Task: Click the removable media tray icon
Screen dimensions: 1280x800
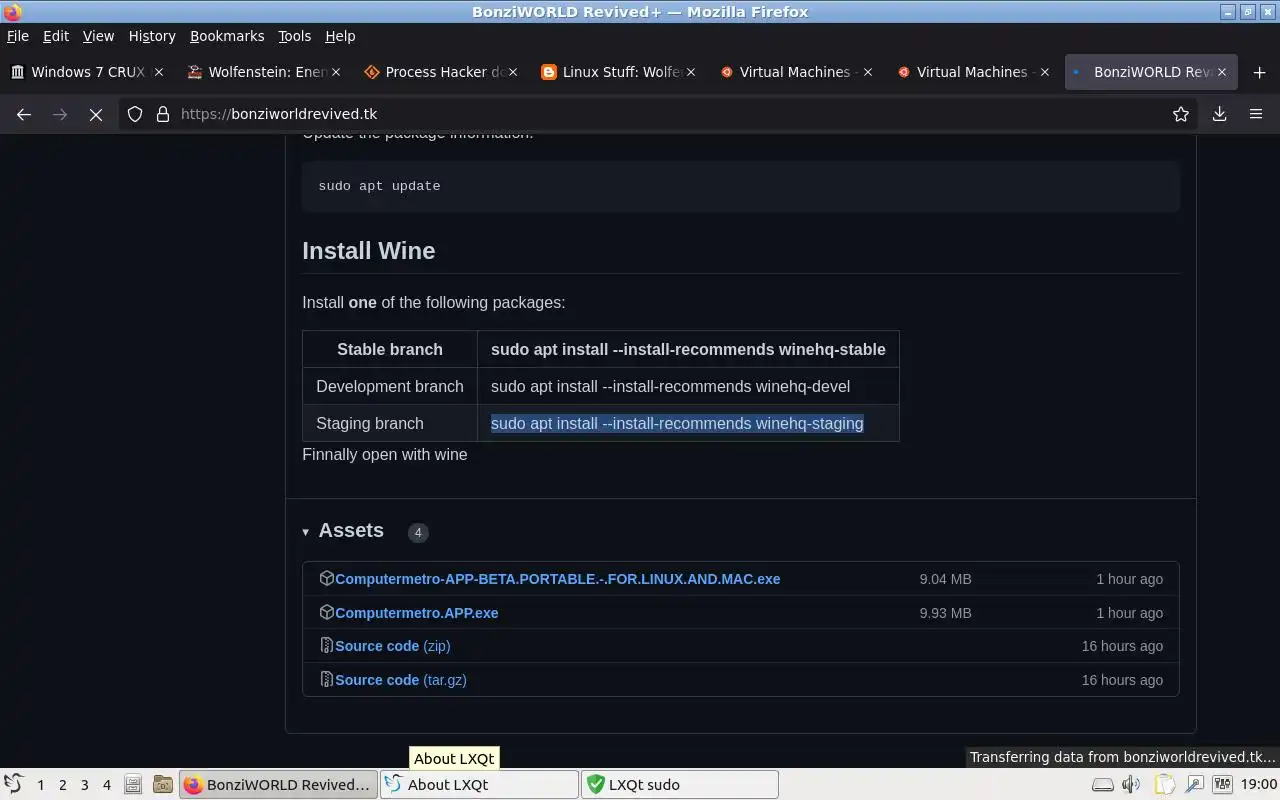Action: click(x=1102, y=785)
